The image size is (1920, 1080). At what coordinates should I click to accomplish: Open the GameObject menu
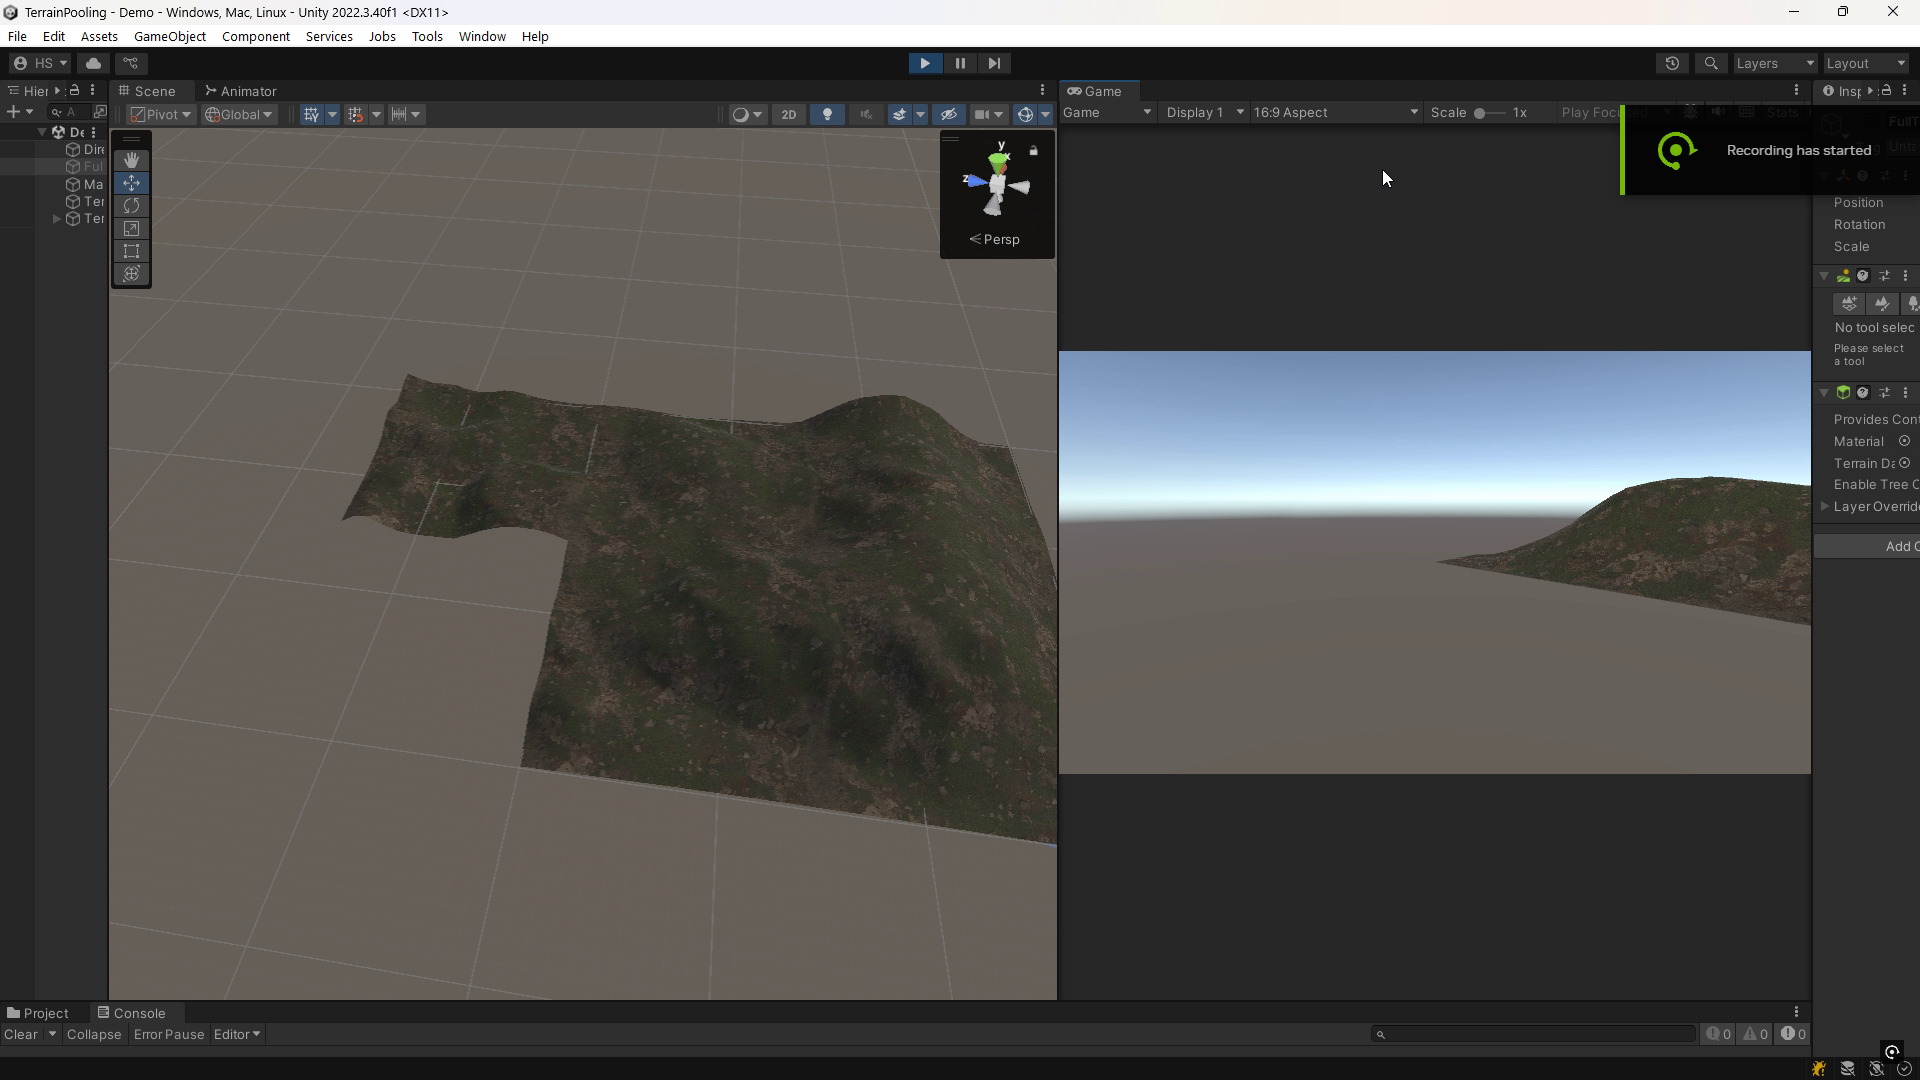point(170,36)
